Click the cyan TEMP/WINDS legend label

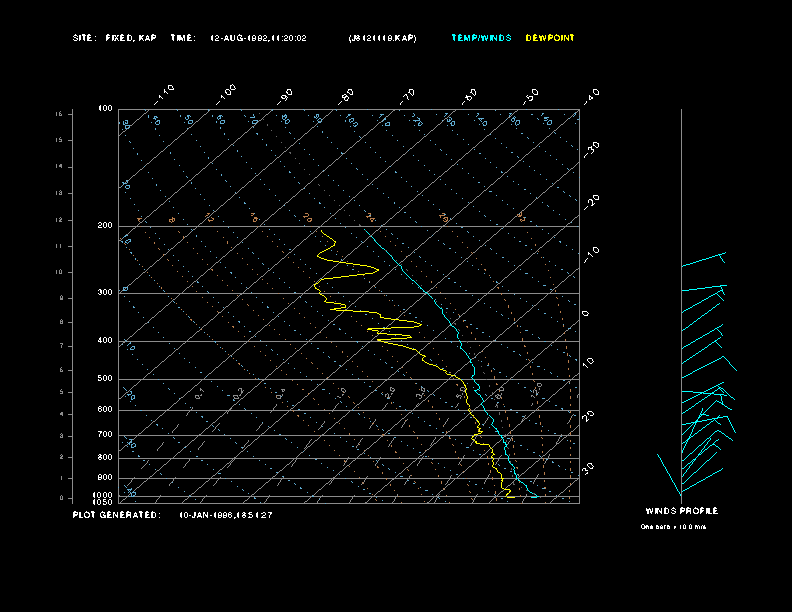pyautogui.click(x=481, y=38)
